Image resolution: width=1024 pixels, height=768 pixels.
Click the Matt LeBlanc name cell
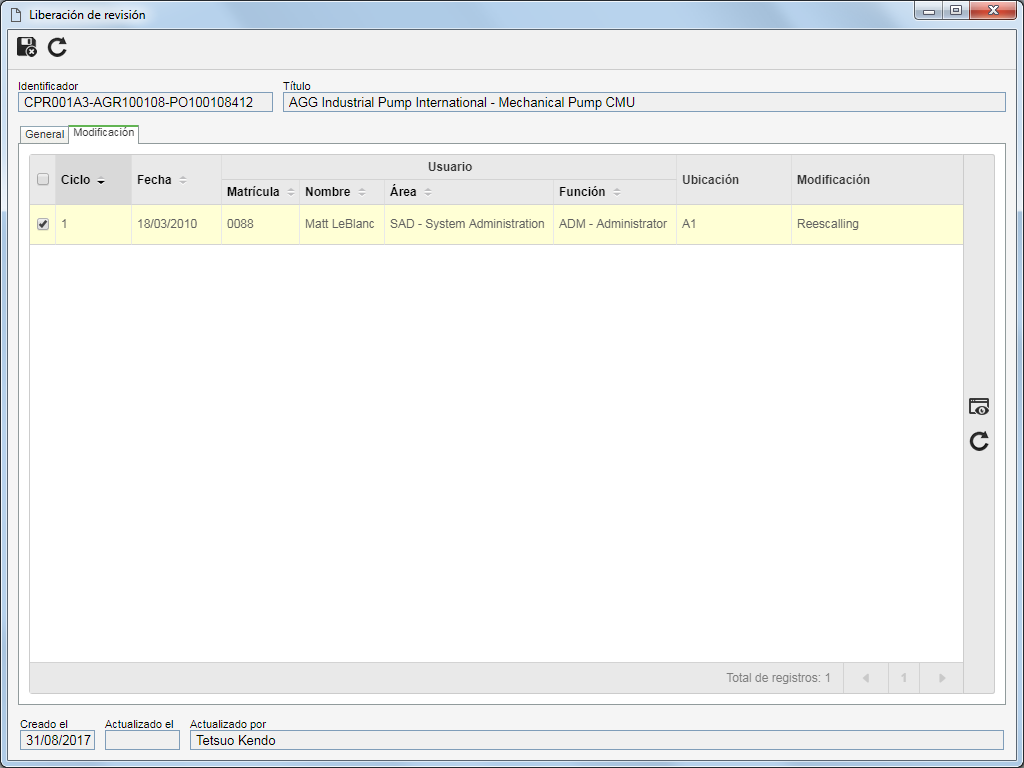342,224
